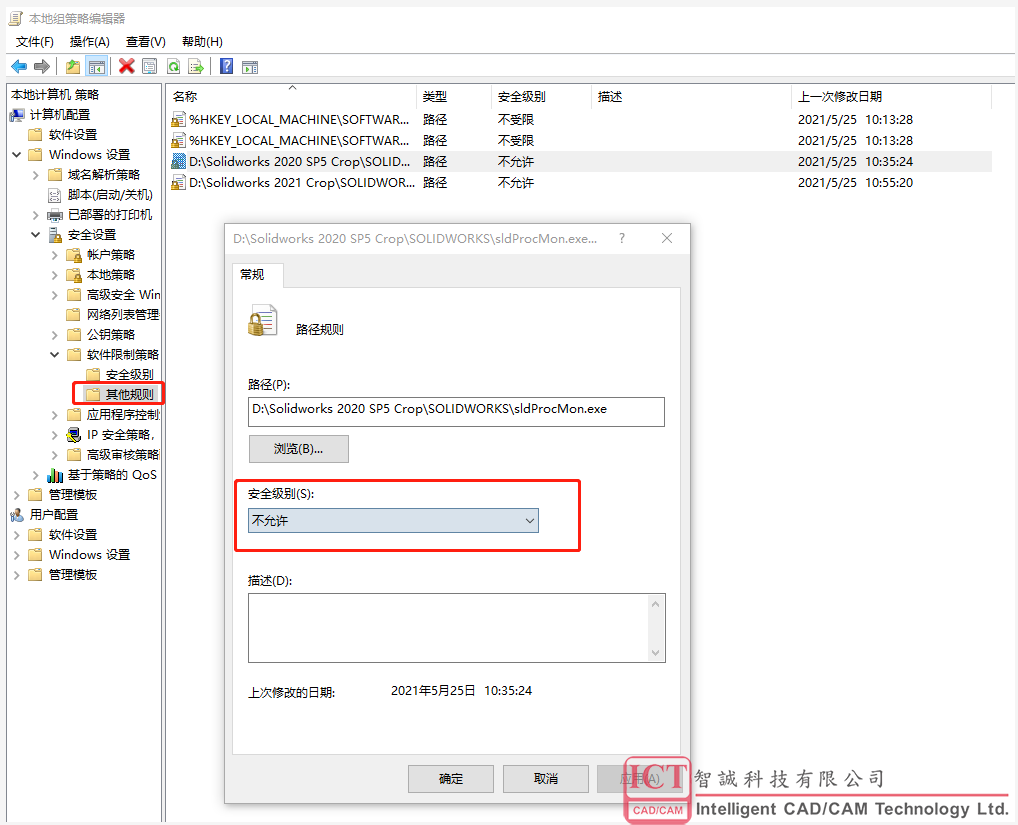Open the blue Help question mark icon
This screenshot has height=825, width=1018.
coord(227,66)
